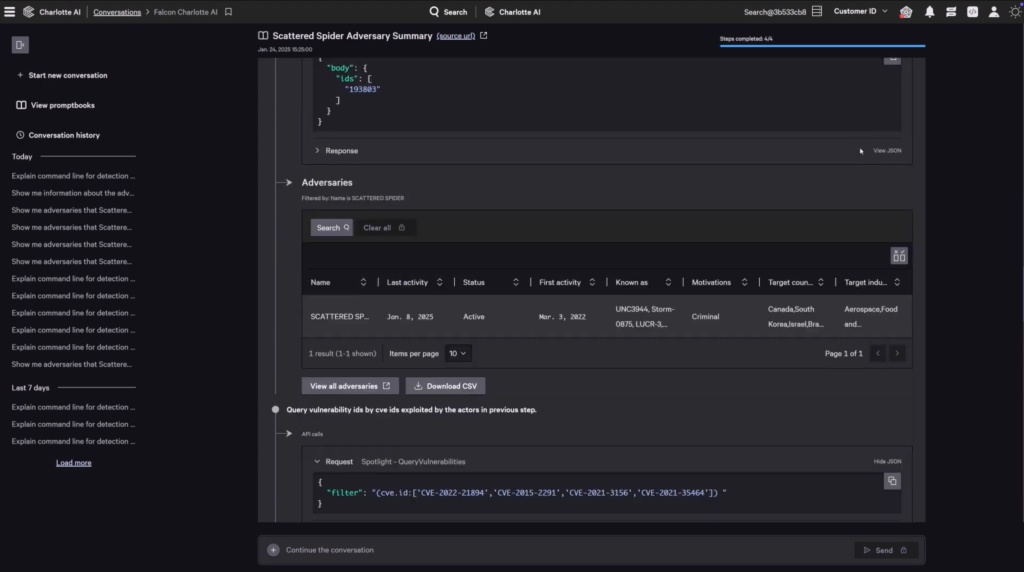Viewport: 1024px width, 572px height.
Task: Click Load more conversations
Action: (74, 463)
